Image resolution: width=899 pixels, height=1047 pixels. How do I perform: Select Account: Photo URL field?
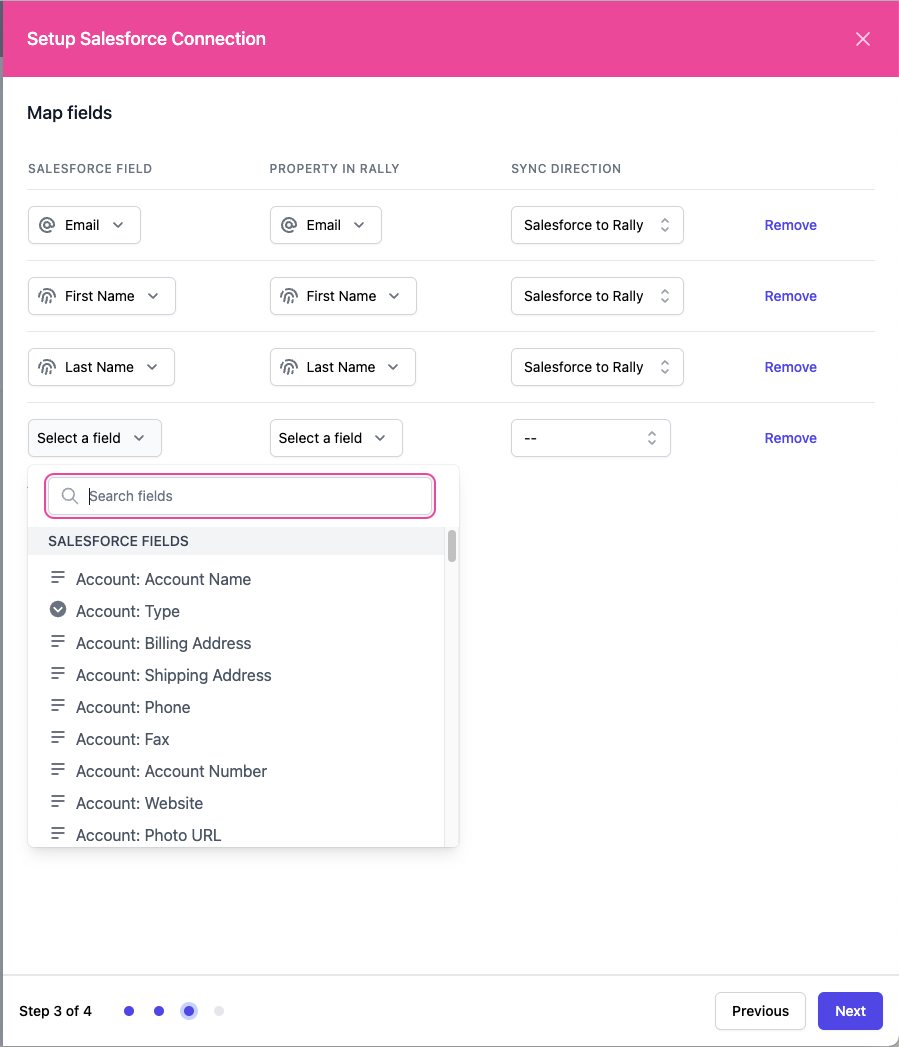point(236,835)
